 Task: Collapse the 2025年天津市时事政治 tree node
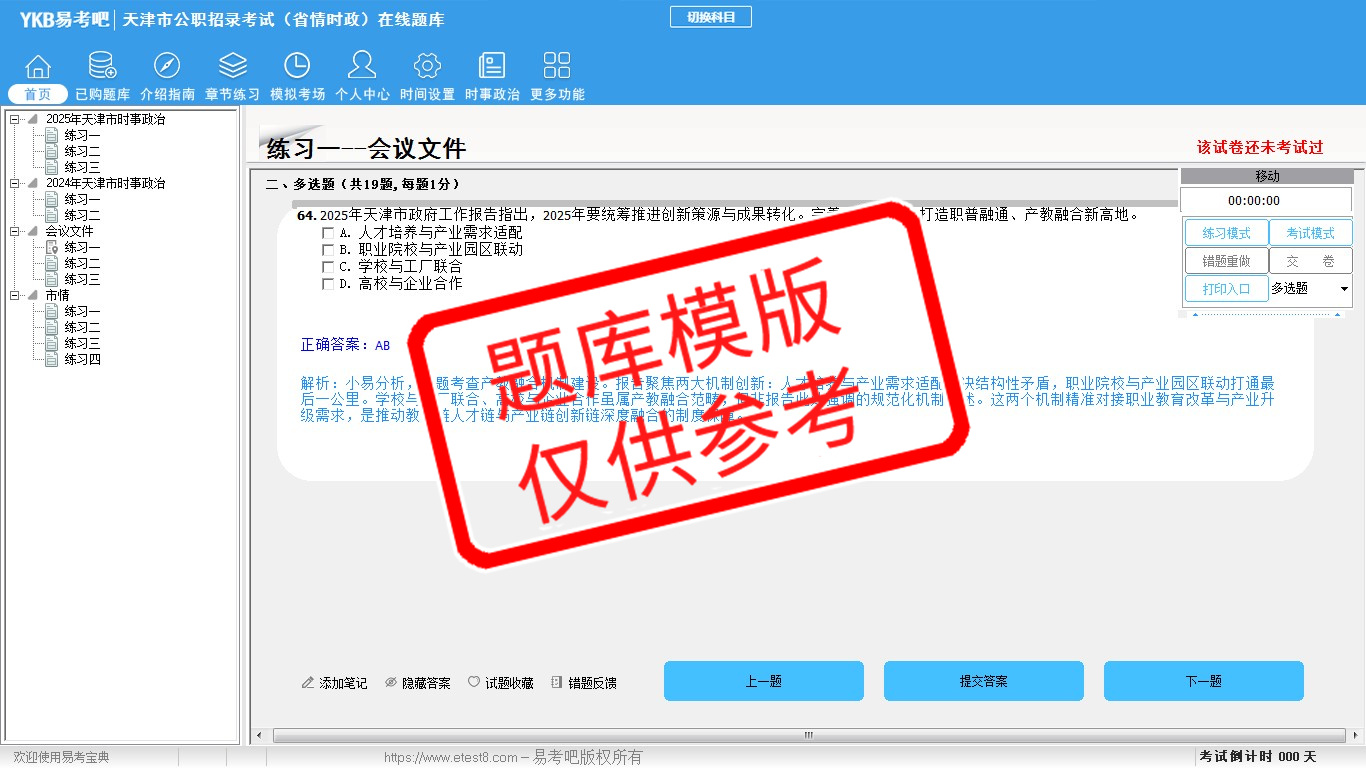pos(15,120)
